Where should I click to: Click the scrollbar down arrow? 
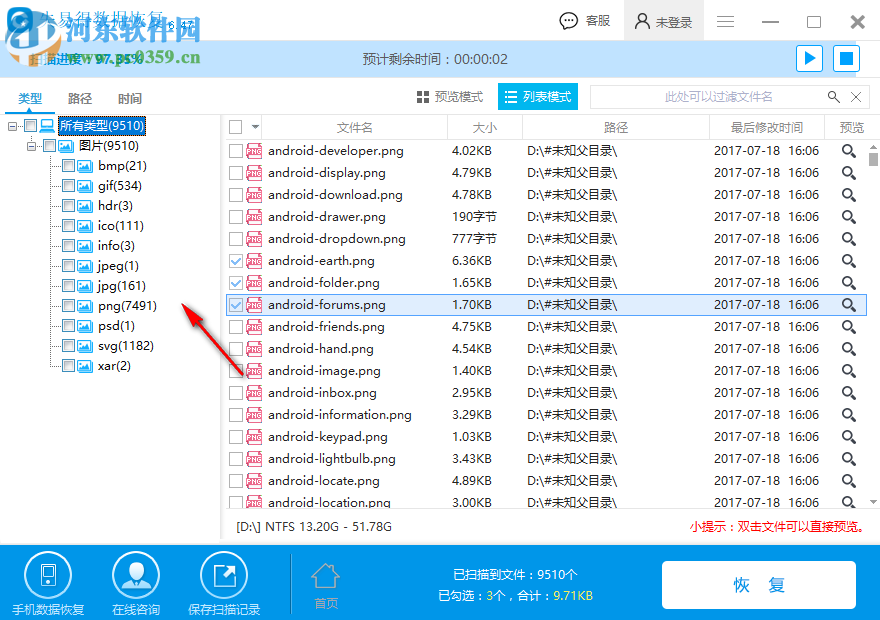pyautogui.click(x=873, y=502)
